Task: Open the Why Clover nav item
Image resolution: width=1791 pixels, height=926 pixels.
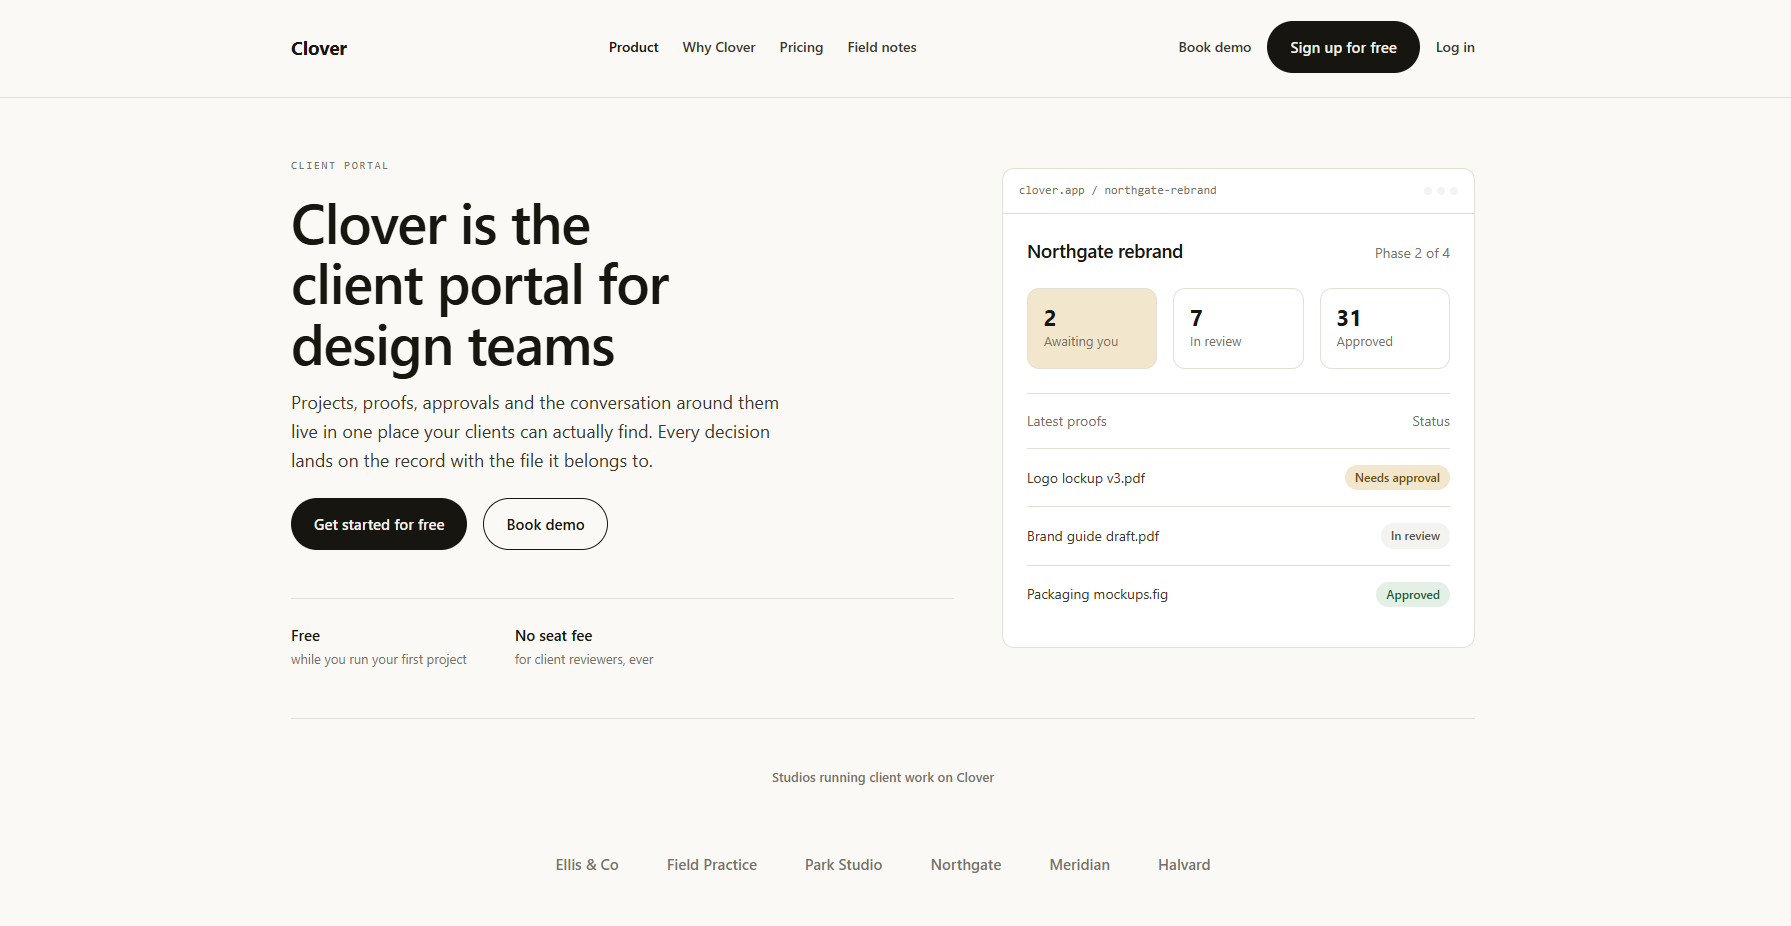Action: 719,47
